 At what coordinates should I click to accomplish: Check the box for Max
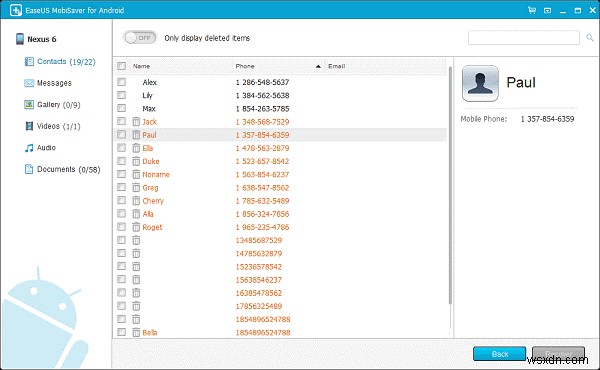(121, 108)
